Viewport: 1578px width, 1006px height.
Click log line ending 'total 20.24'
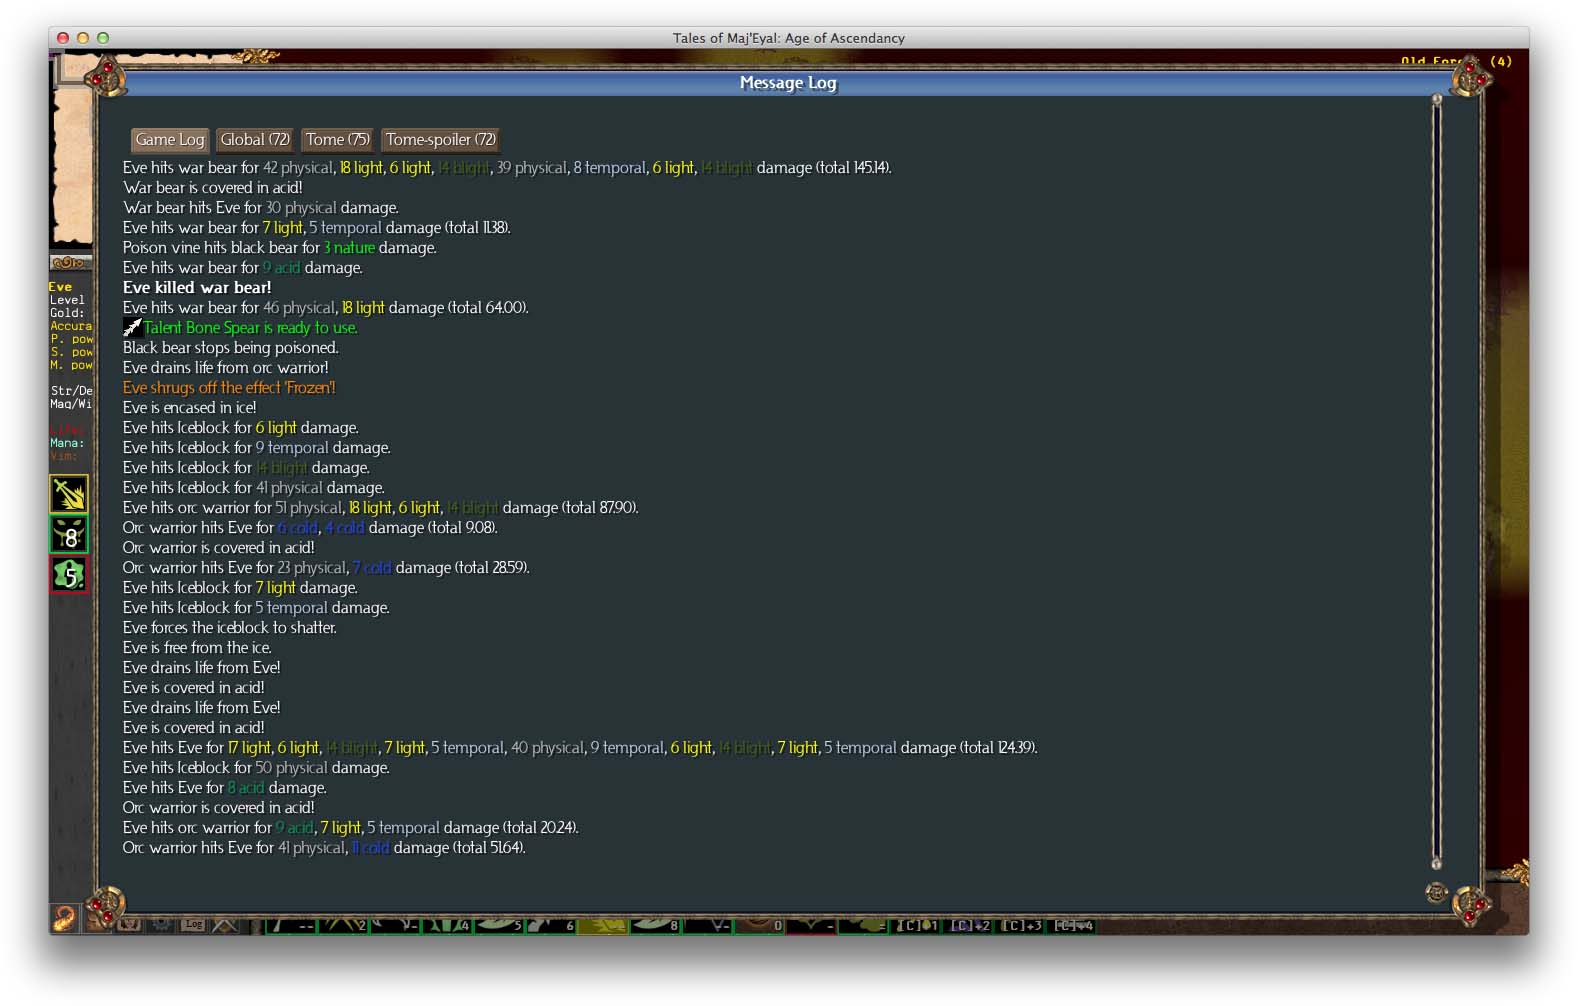351,828
